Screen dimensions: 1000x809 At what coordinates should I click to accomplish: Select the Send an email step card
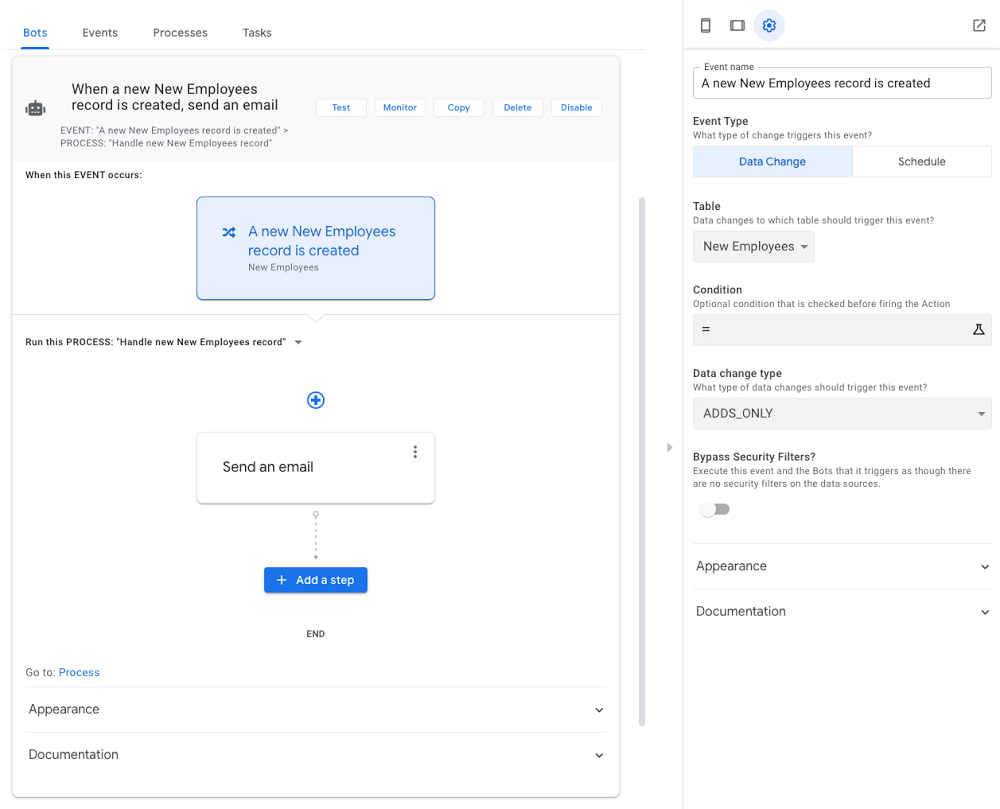click(316, 469)
